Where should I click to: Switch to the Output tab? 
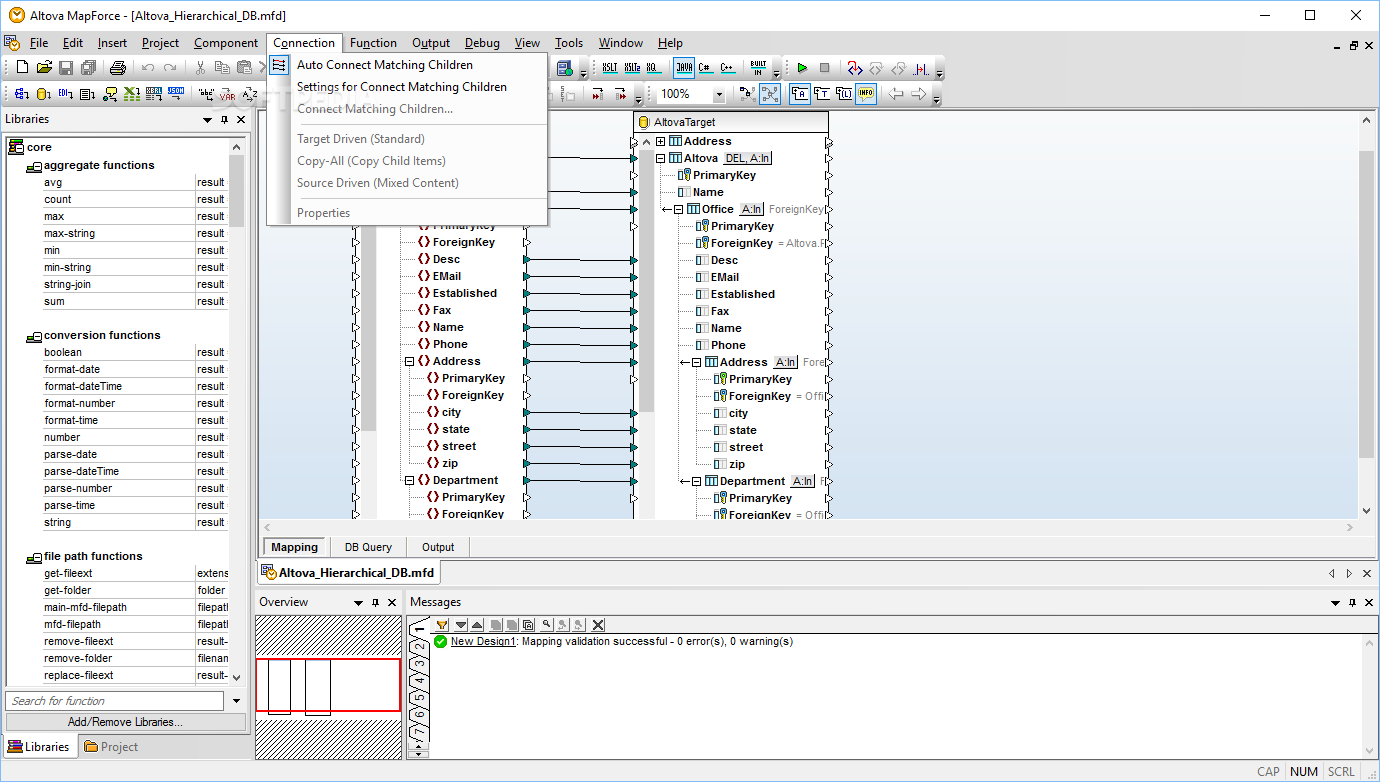coord(438,547)
